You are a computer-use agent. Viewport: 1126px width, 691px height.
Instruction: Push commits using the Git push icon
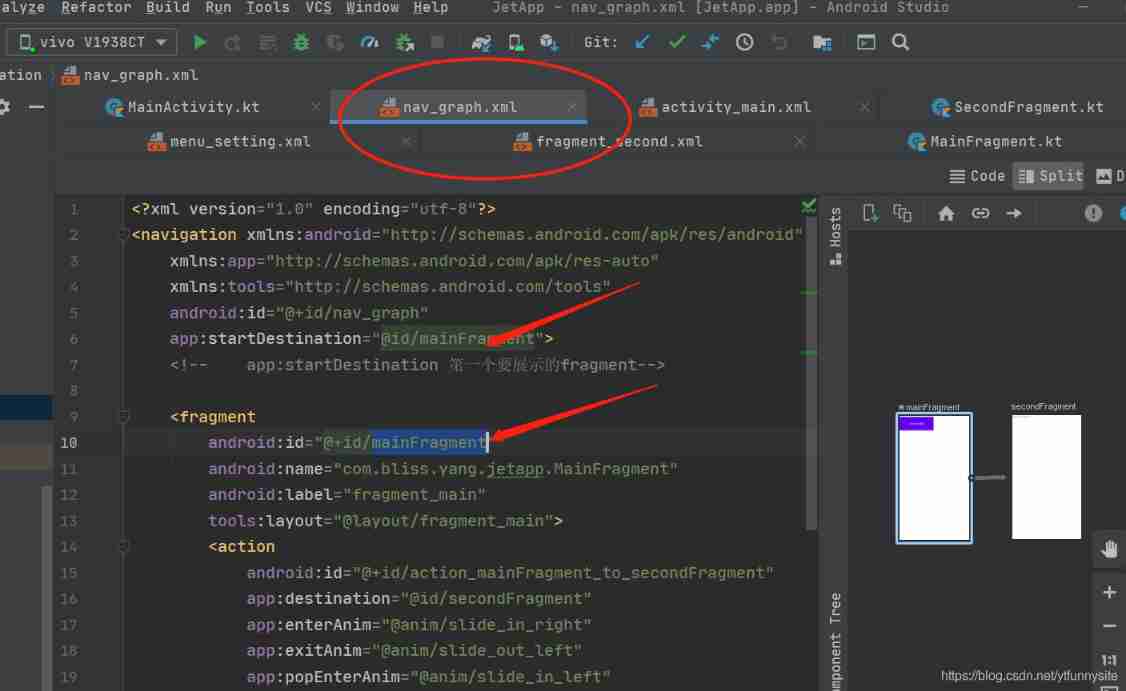tap(712, 42)
